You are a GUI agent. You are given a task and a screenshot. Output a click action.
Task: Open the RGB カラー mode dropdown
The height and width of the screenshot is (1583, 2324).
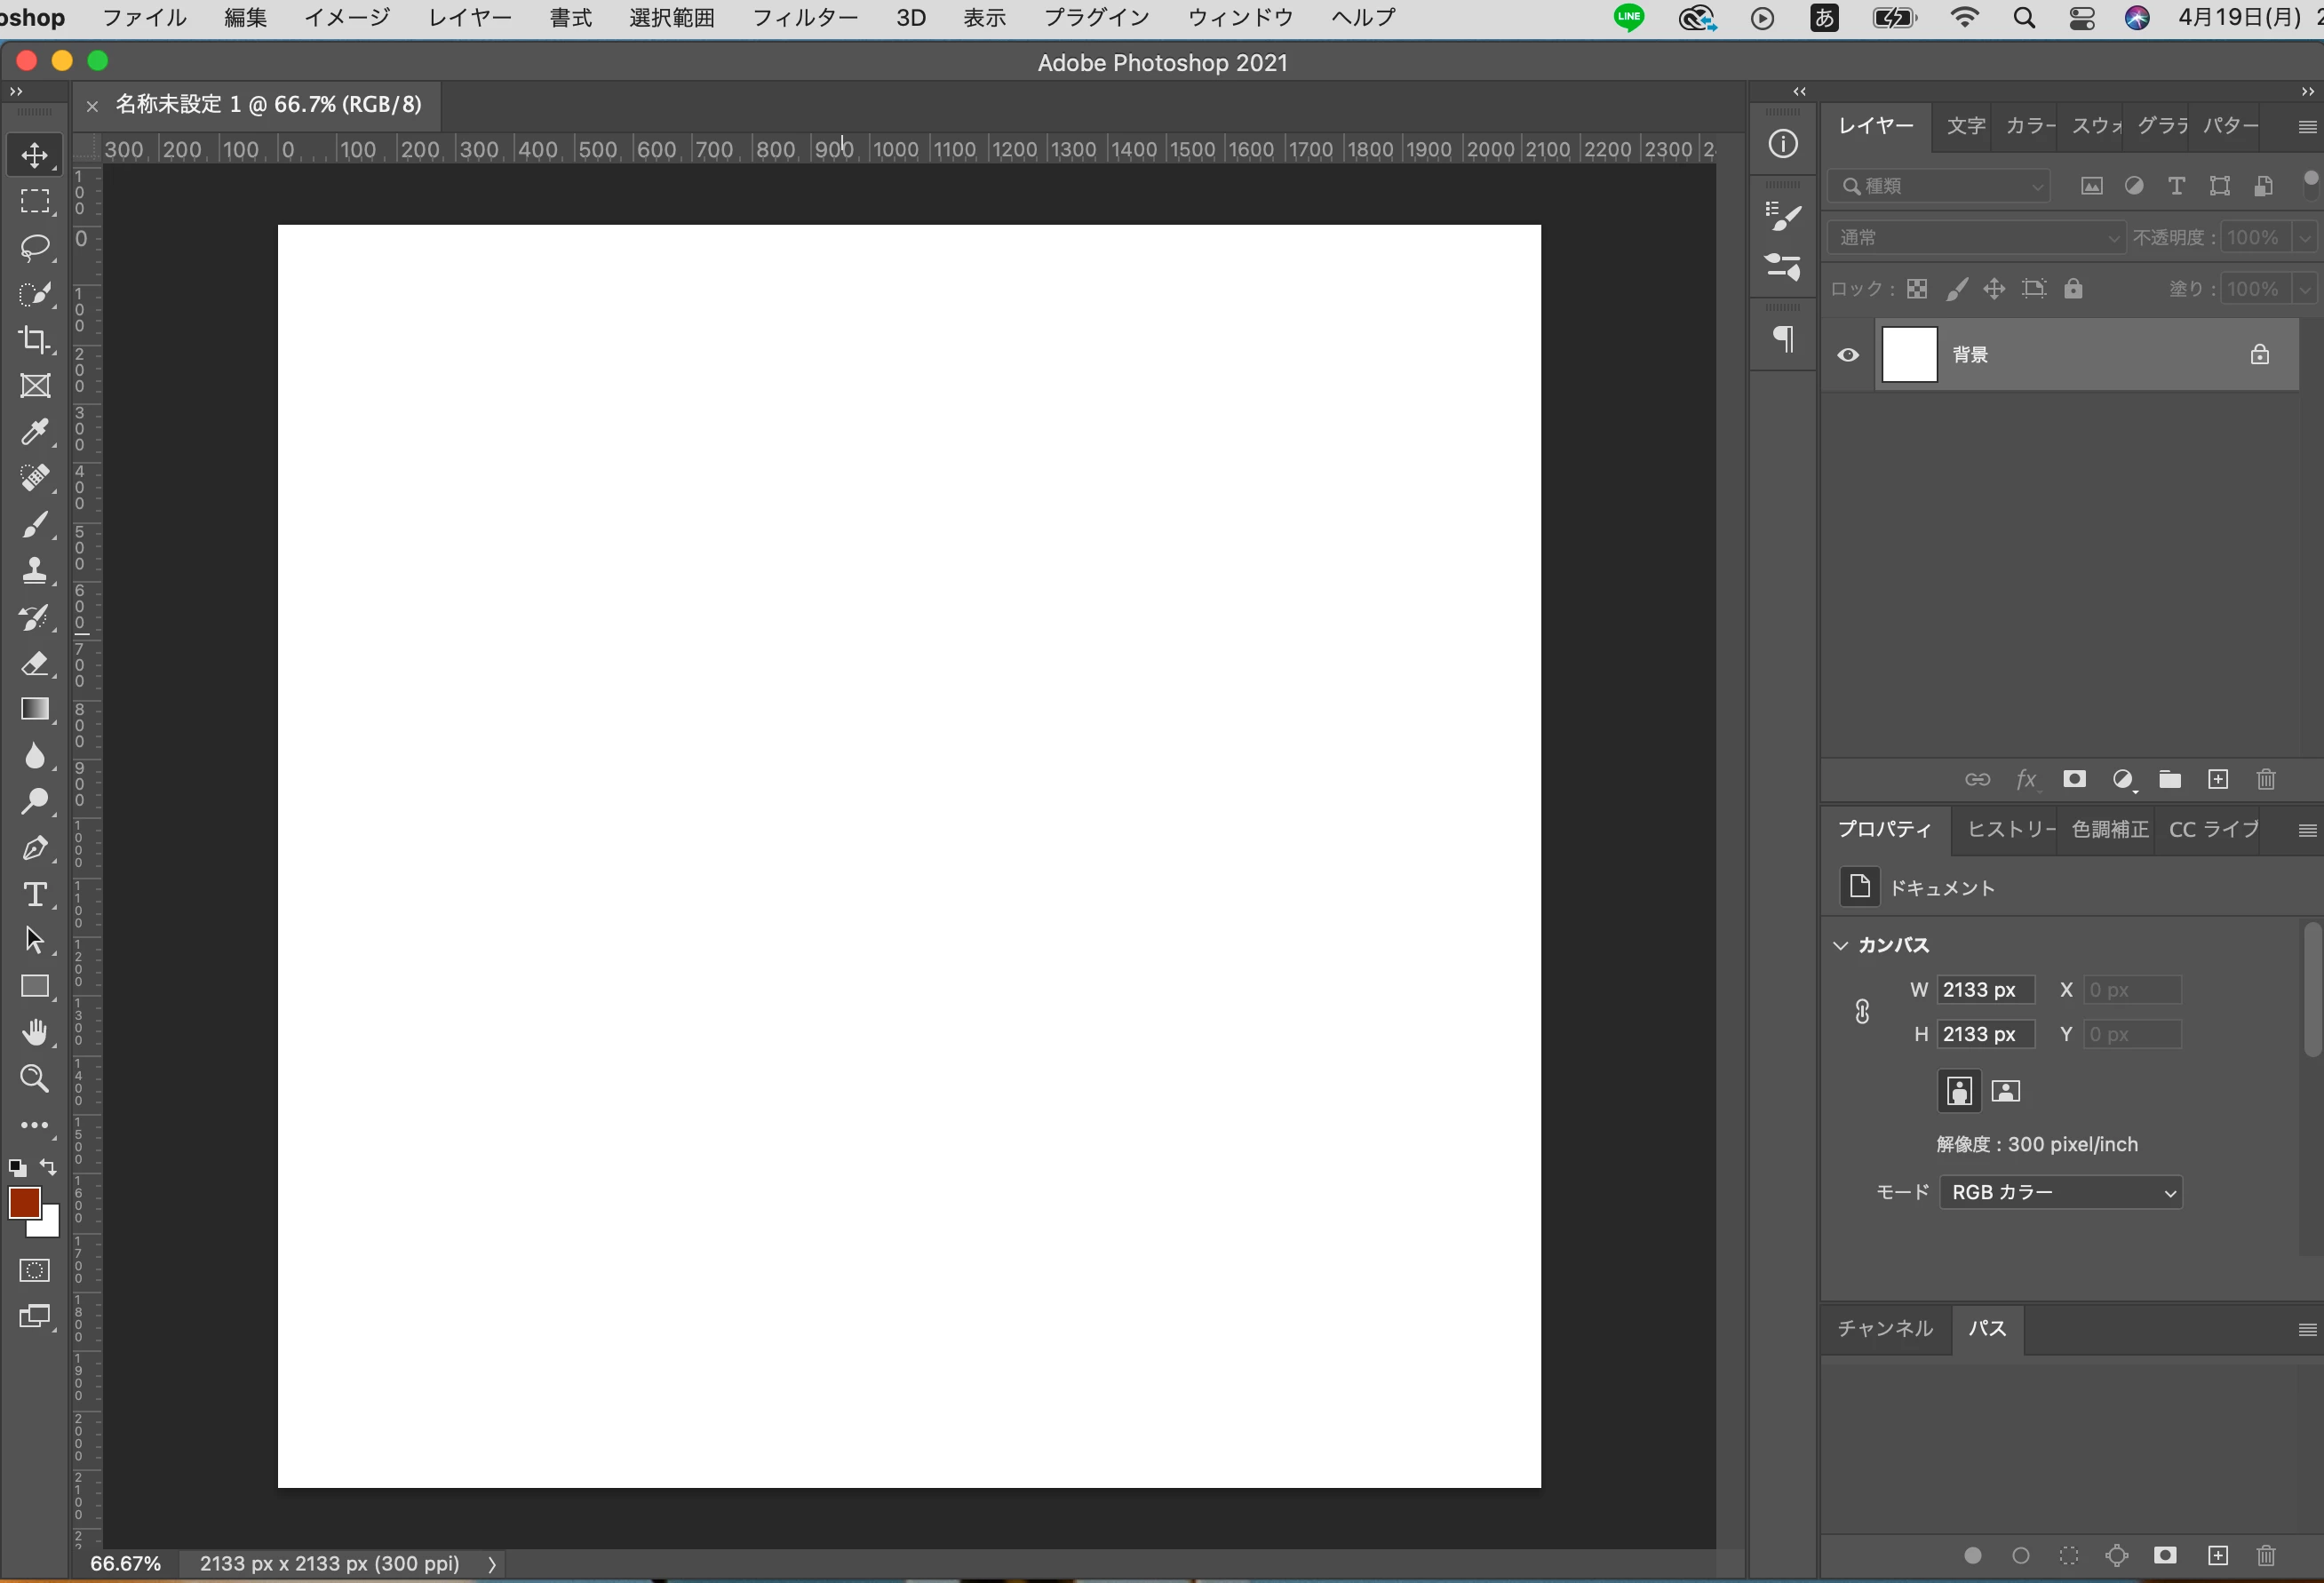click(x=2061, y=1192)
